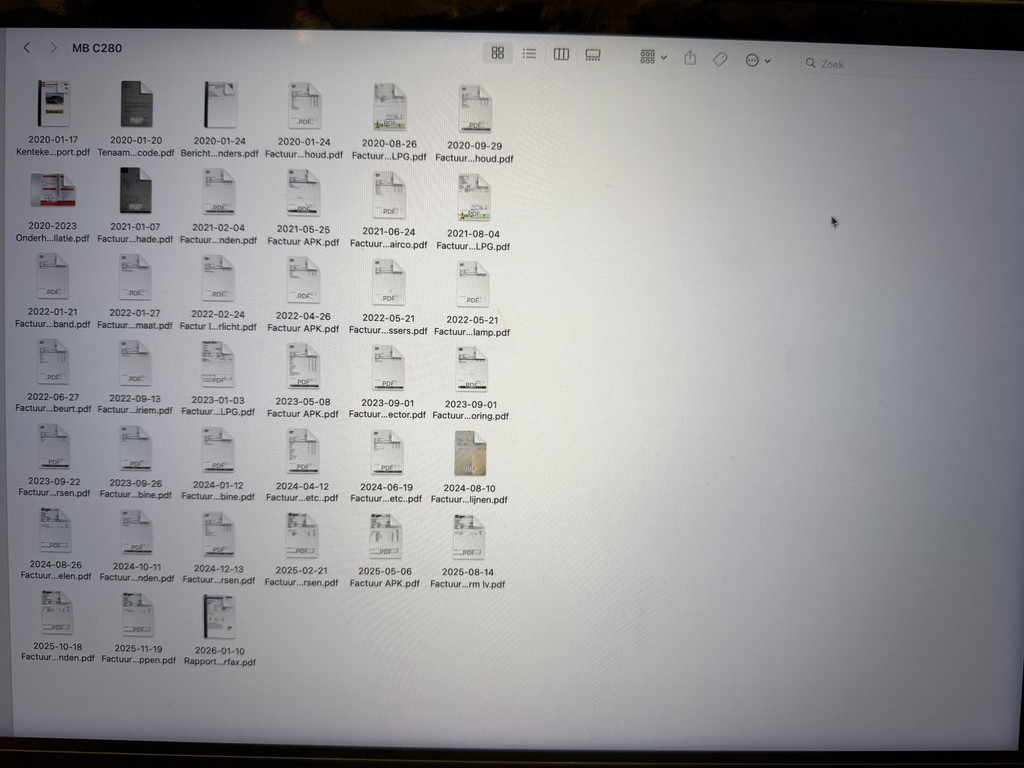
Task: Click the Share icon in toolbar
Action: pyautogui.click(x=690, y=59)
